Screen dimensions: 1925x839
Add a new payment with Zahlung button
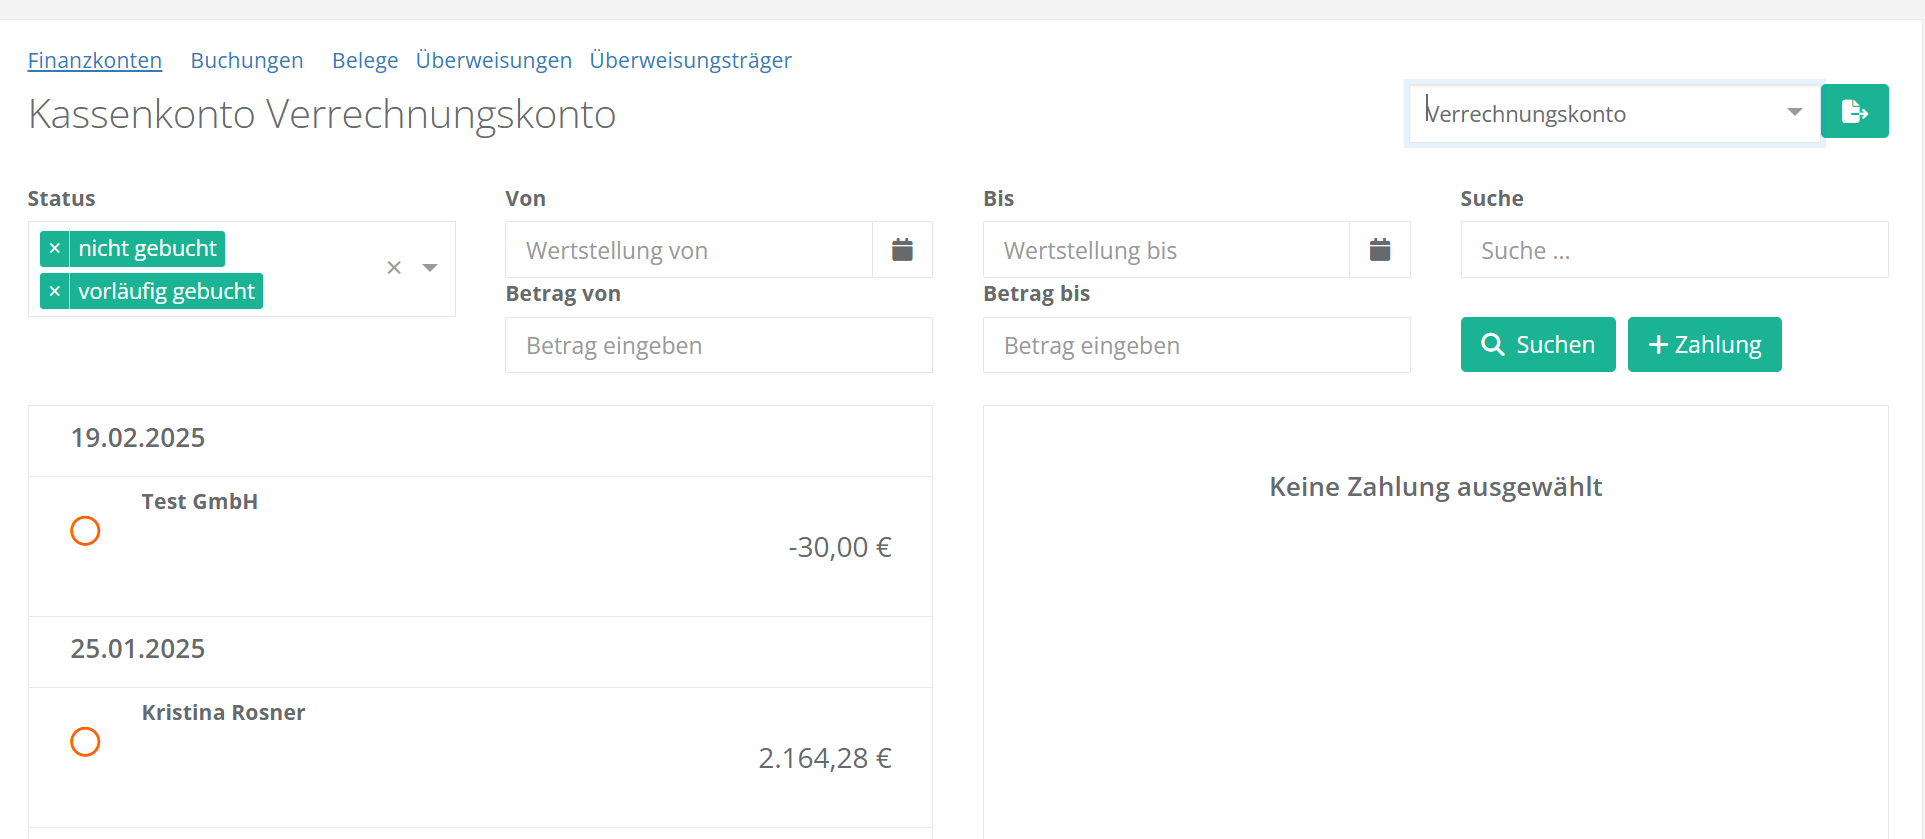tap(1704, 345)
